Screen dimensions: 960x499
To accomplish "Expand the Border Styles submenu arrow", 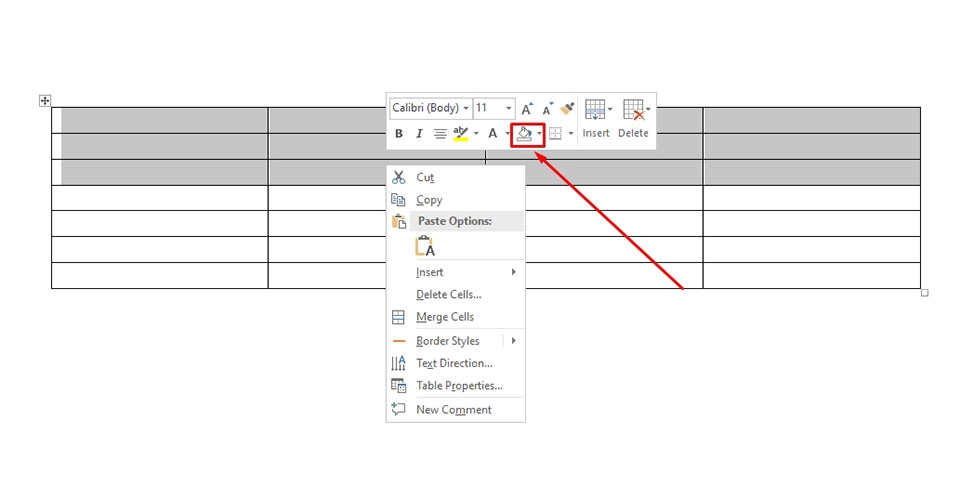I will 514,340.
